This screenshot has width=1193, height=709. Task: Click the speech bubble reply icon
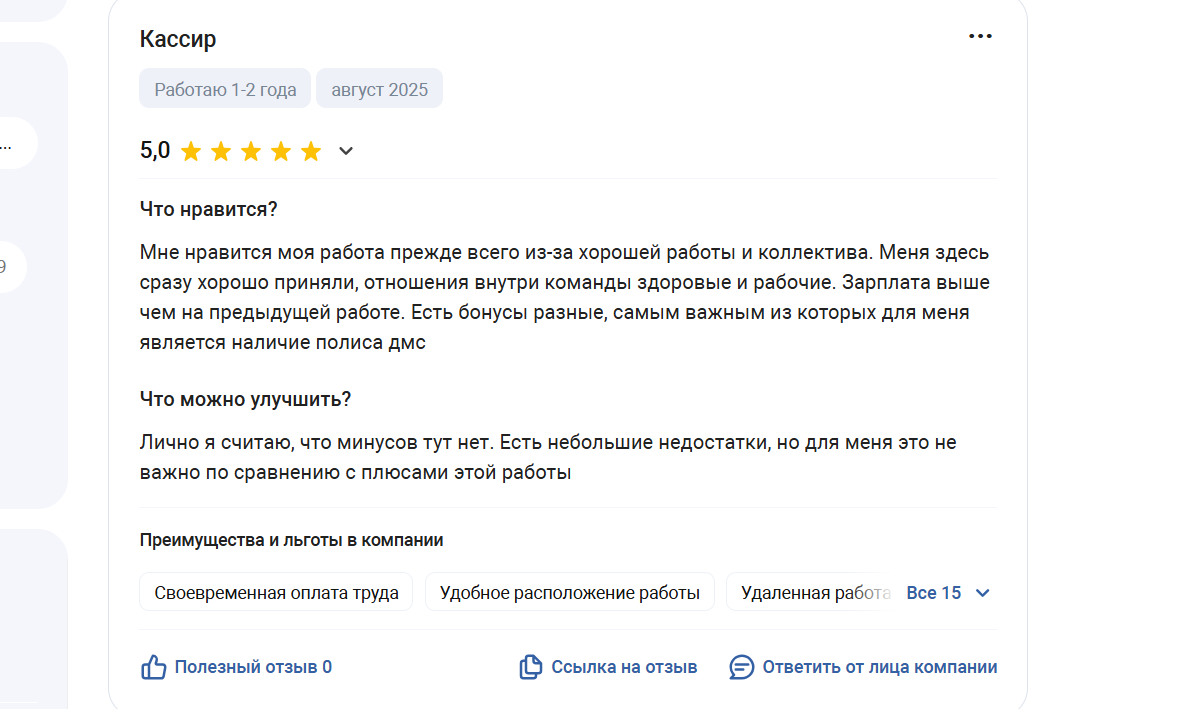741,667
